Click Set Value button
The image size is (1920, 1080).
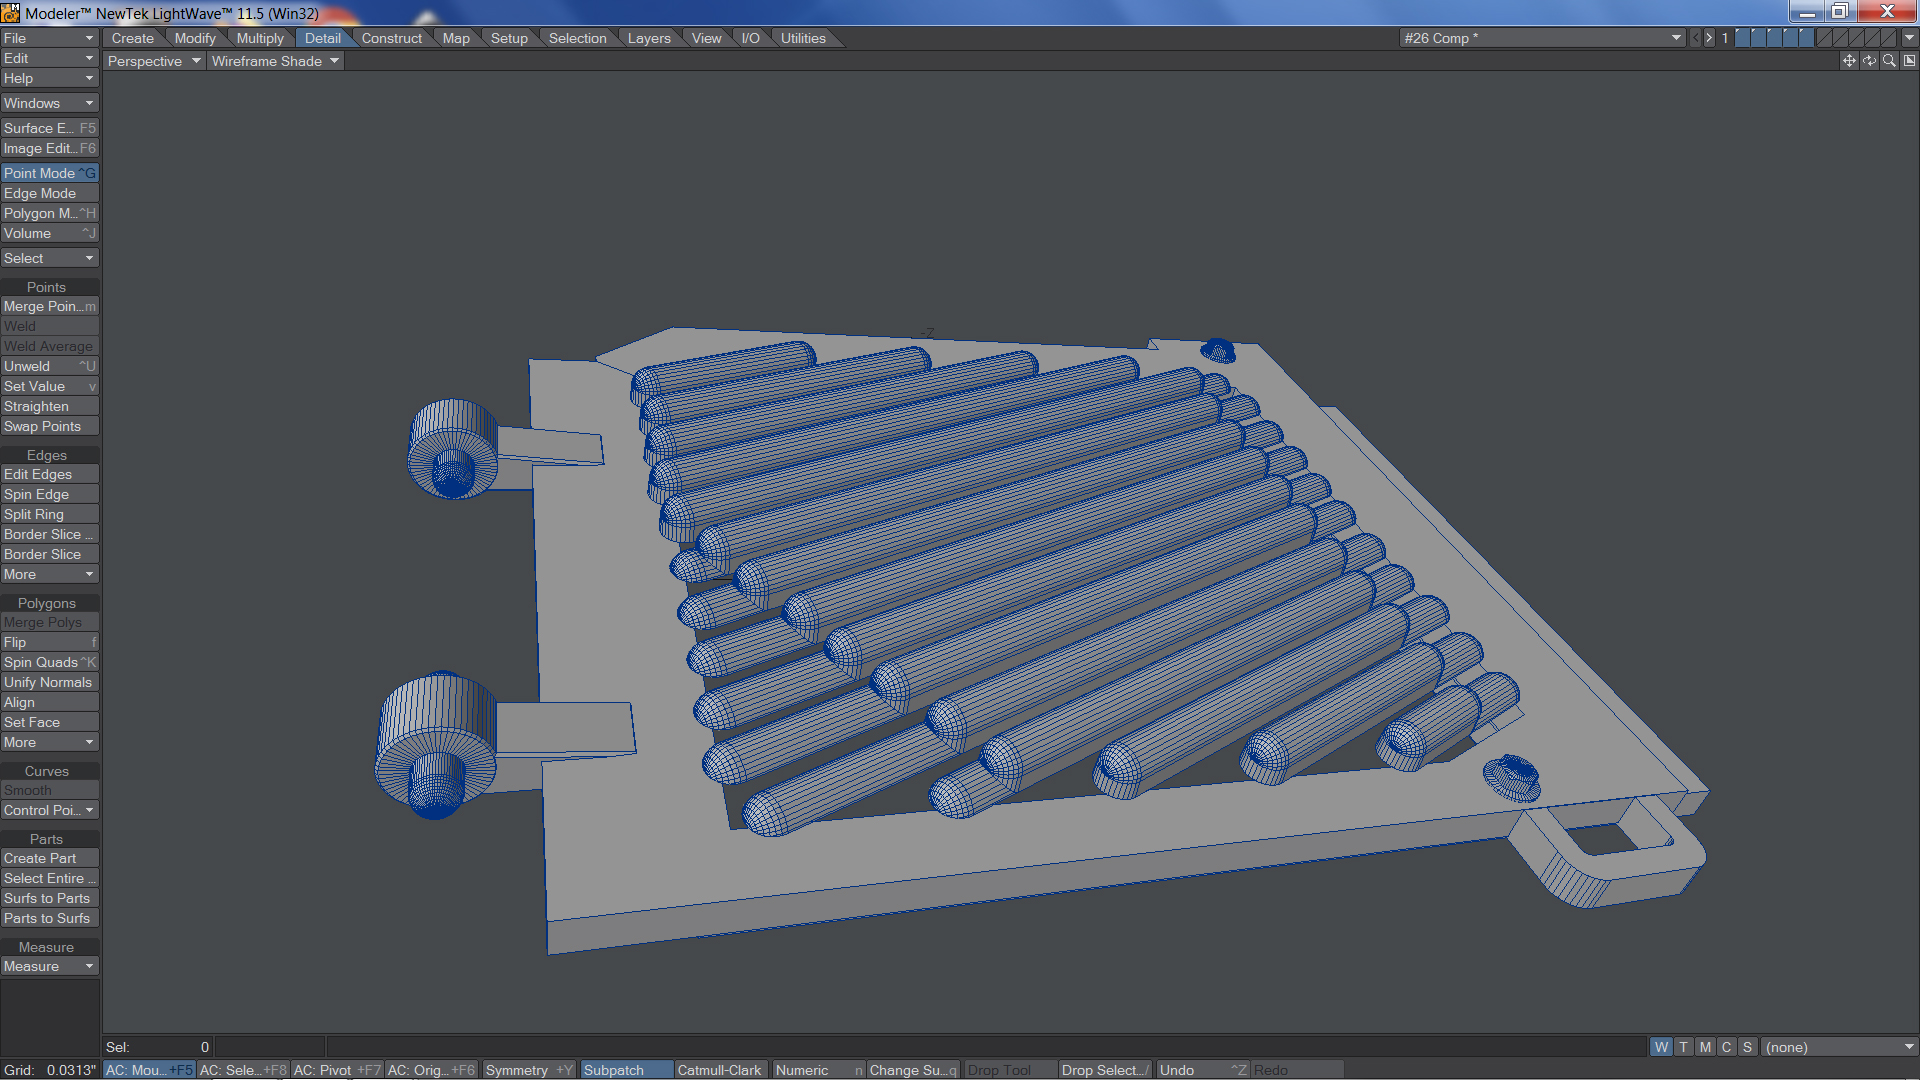coord(49,386)
